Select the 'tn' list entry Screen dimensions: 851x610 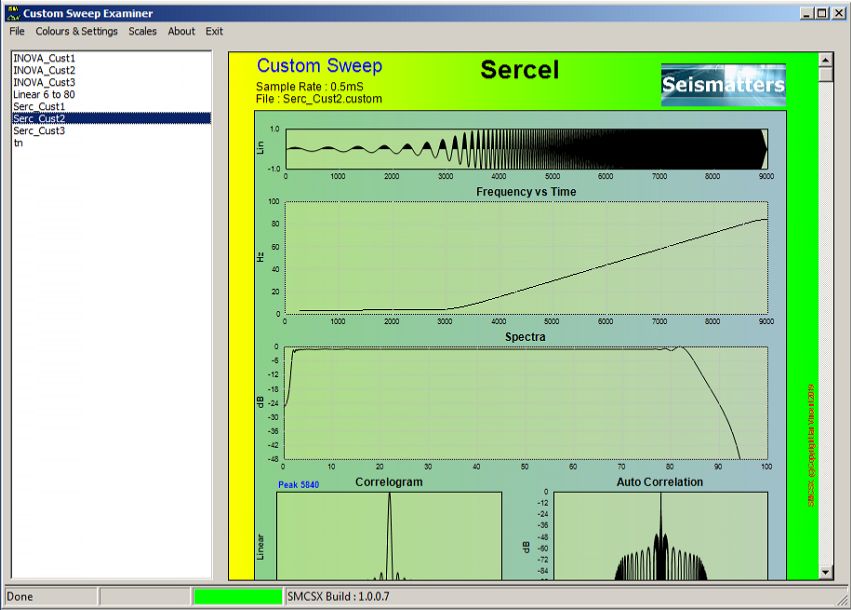[x=111, y=143]
